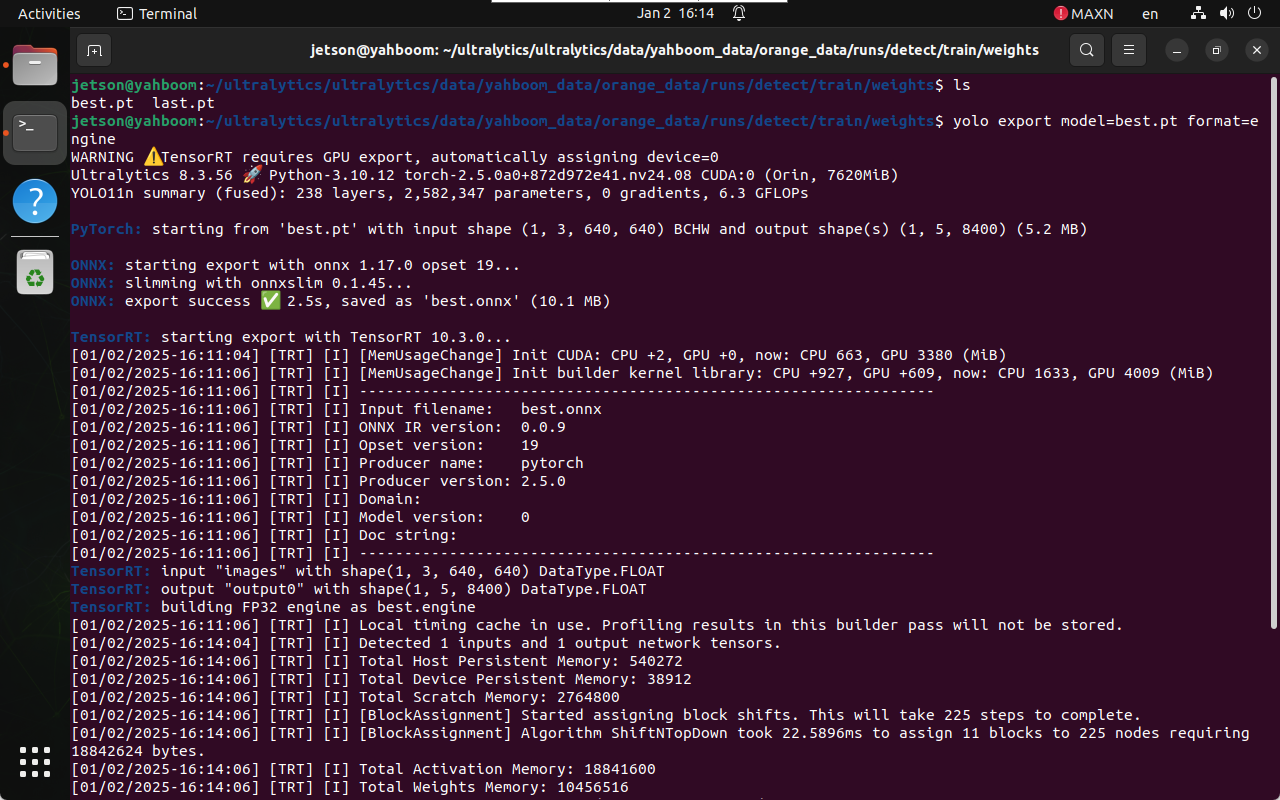Open the Jan 2 16:14 clock calendar
The height and width of the screenshot is (800, 1280).
click(676, 14)
